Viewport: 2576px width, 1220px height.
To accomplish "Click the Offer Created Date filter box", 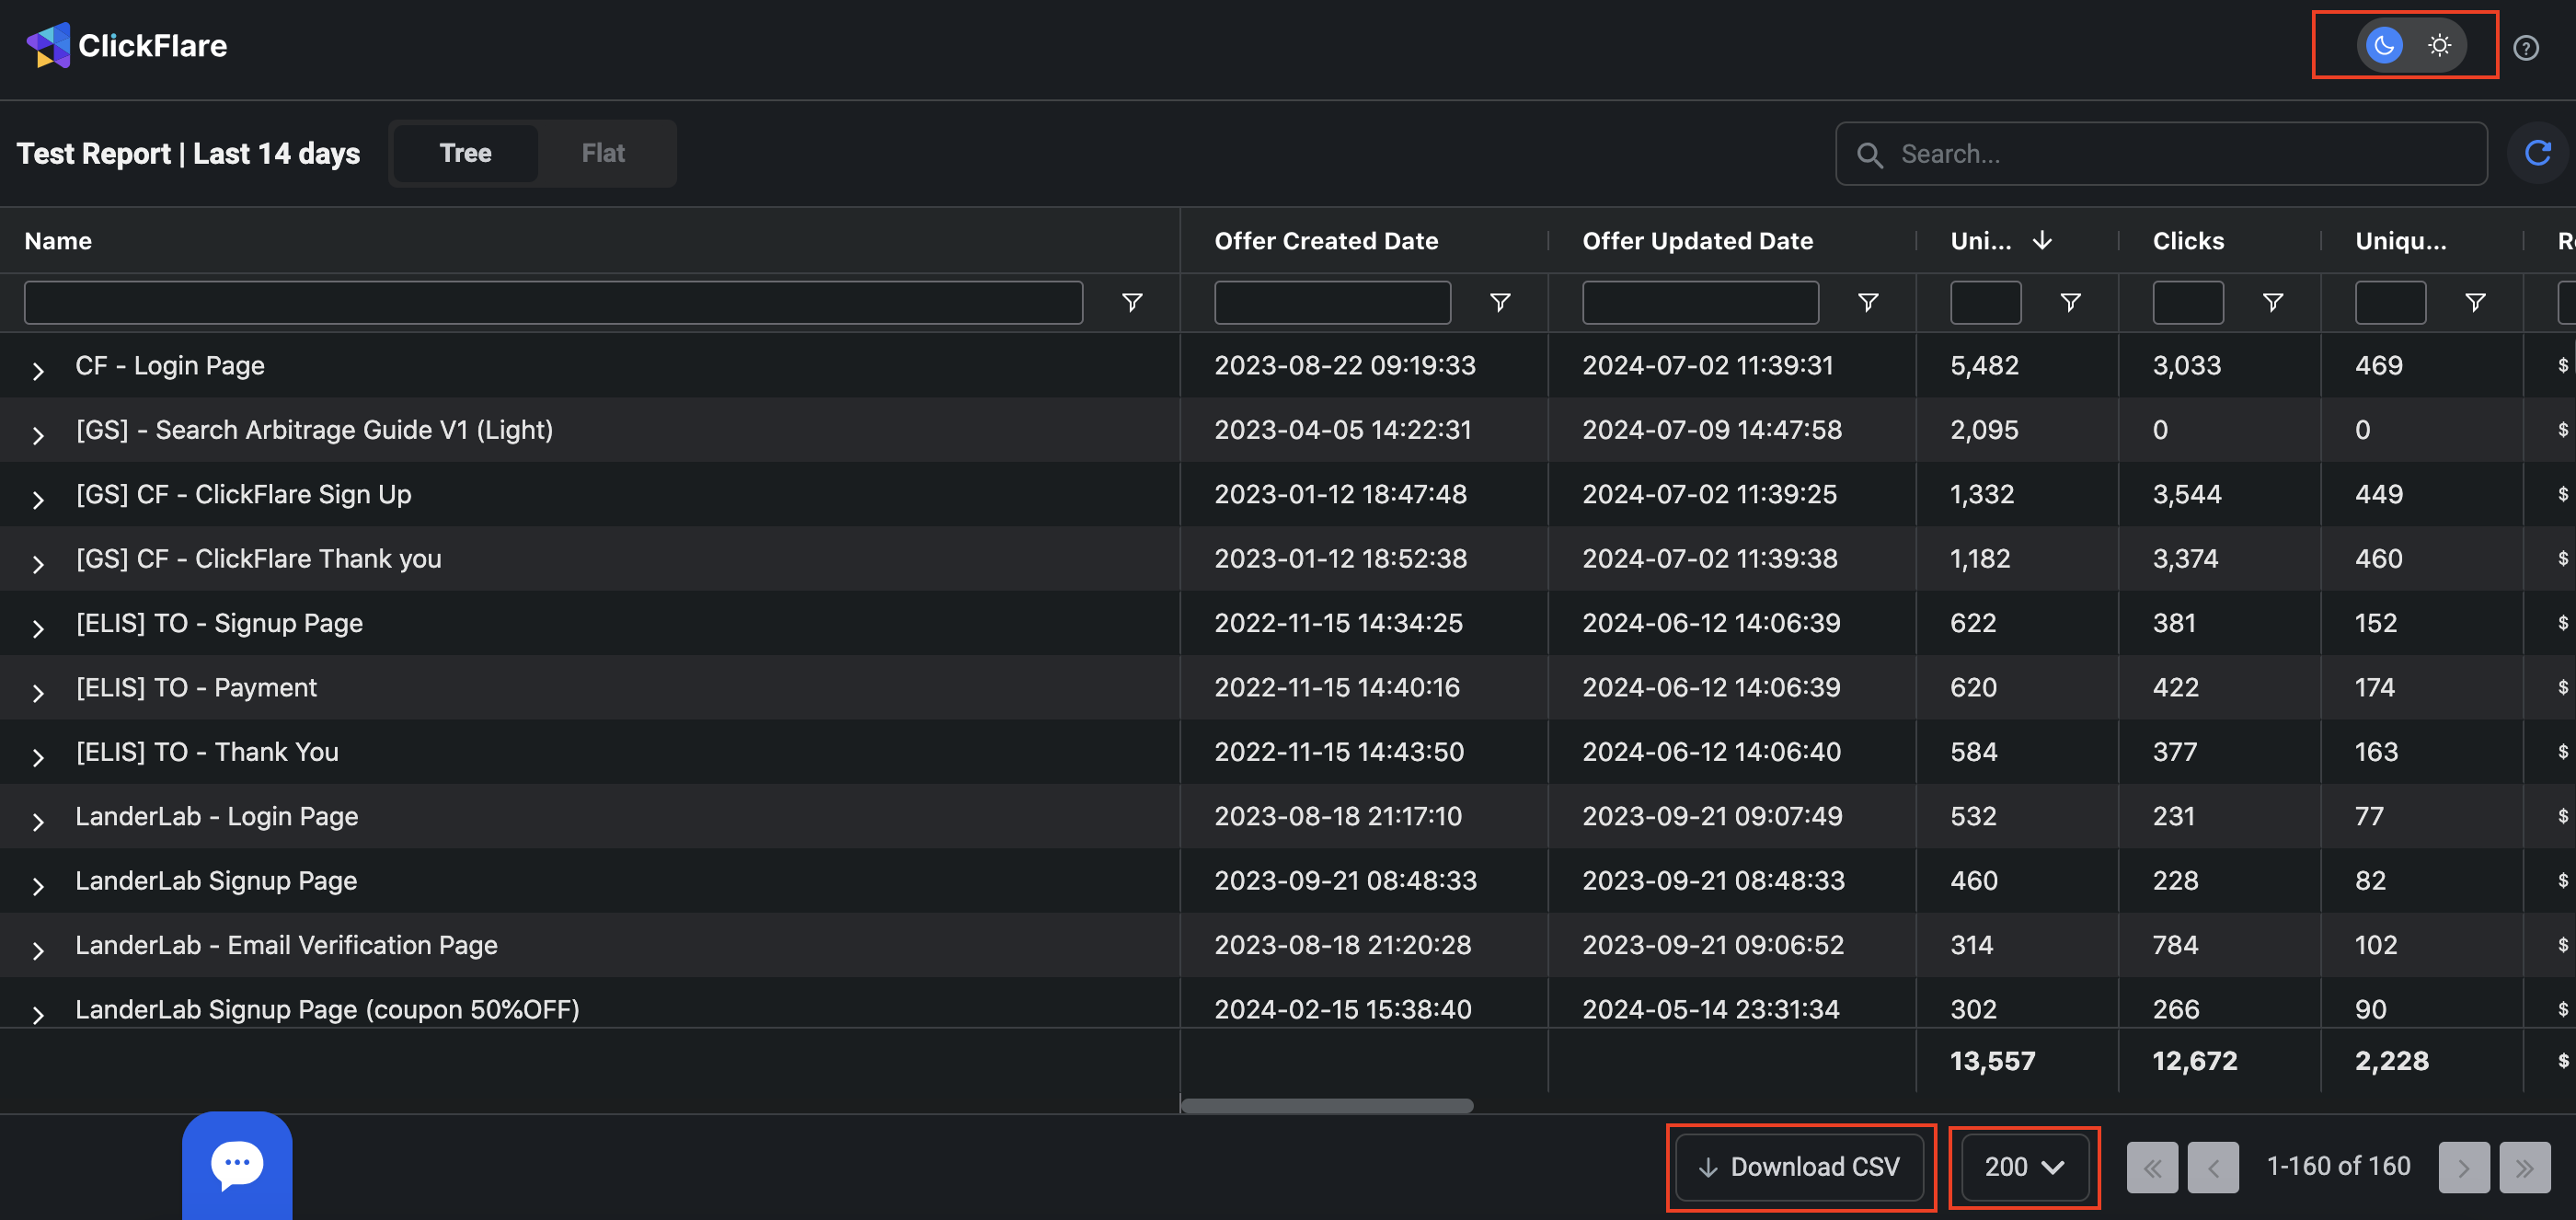I will coord(1332,302).
